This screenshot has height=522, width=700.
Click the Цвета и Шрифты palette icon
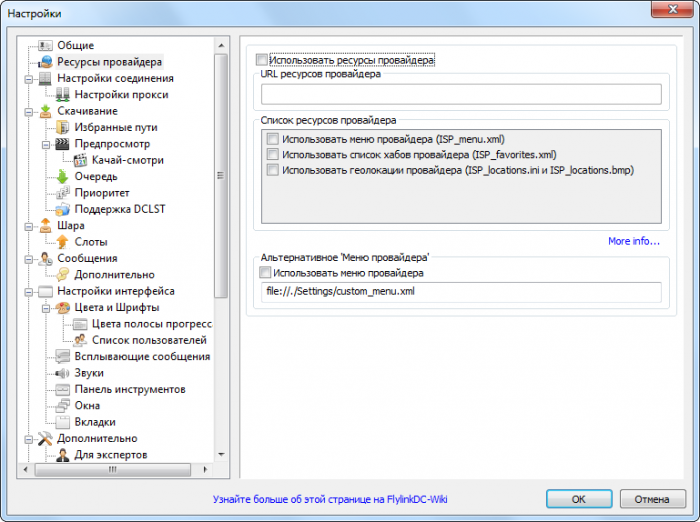63,308
